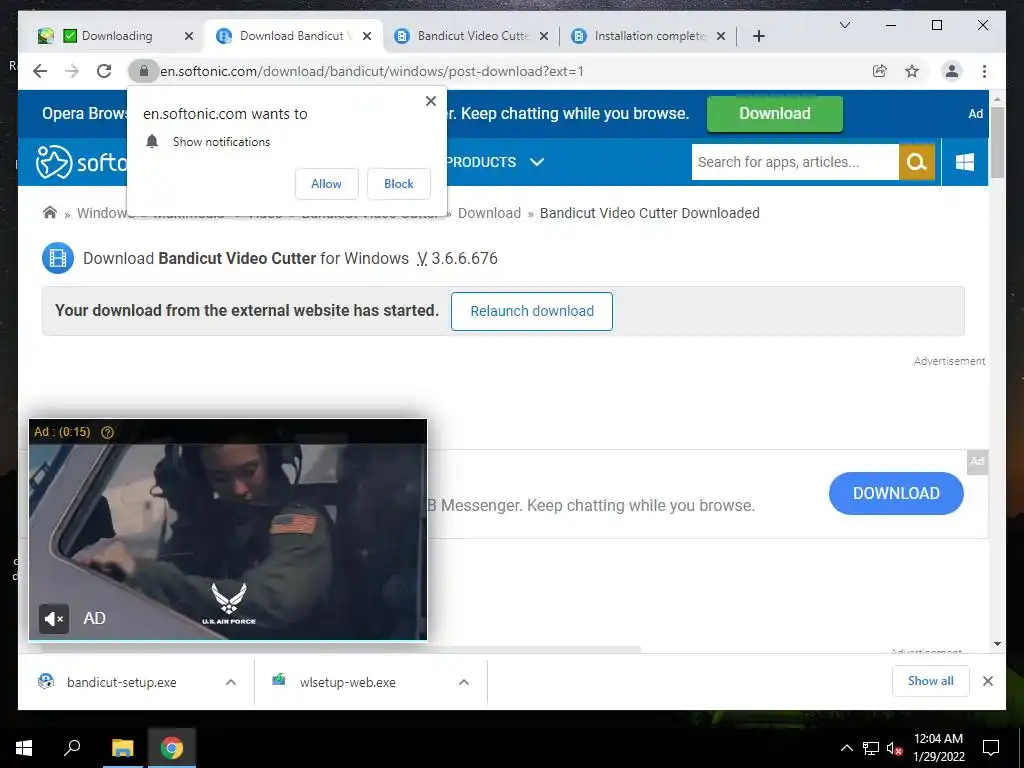The width and height of the screenshot is (1024, 768).
Task: Click the ad countdown text (0:15)
Action: [62, 432]
